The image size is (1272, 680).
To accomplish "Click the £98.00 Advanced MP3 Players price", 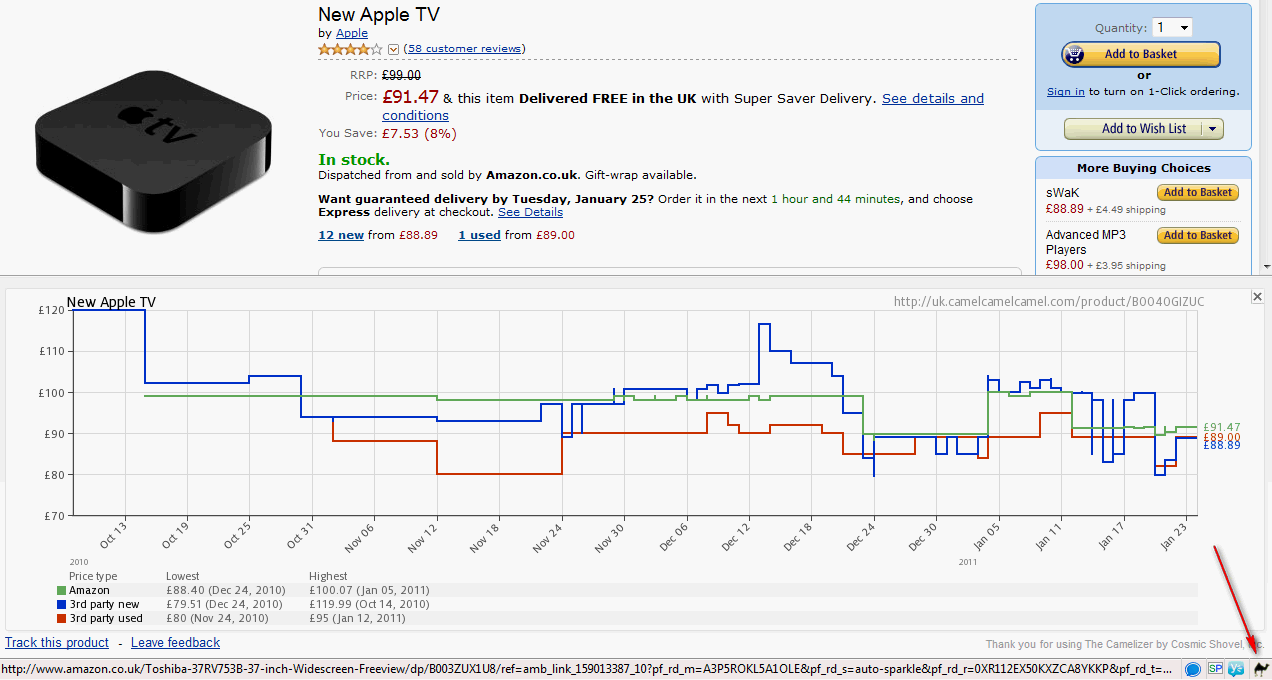I will pyautogui.click(x=1065, y=265).
